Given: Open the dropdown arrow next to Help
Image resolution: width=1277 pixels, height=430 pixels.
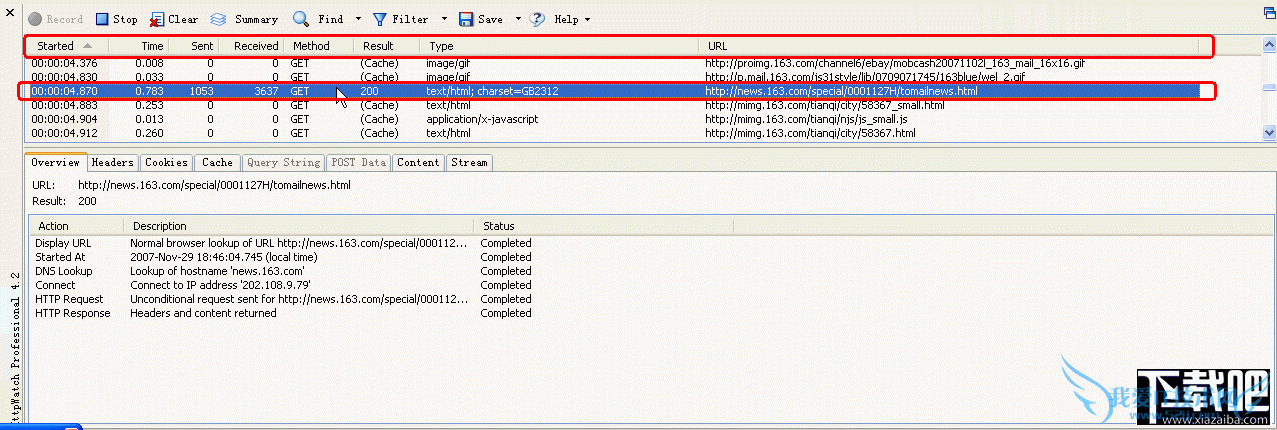Looking at the screenshot, I should 587,19.
